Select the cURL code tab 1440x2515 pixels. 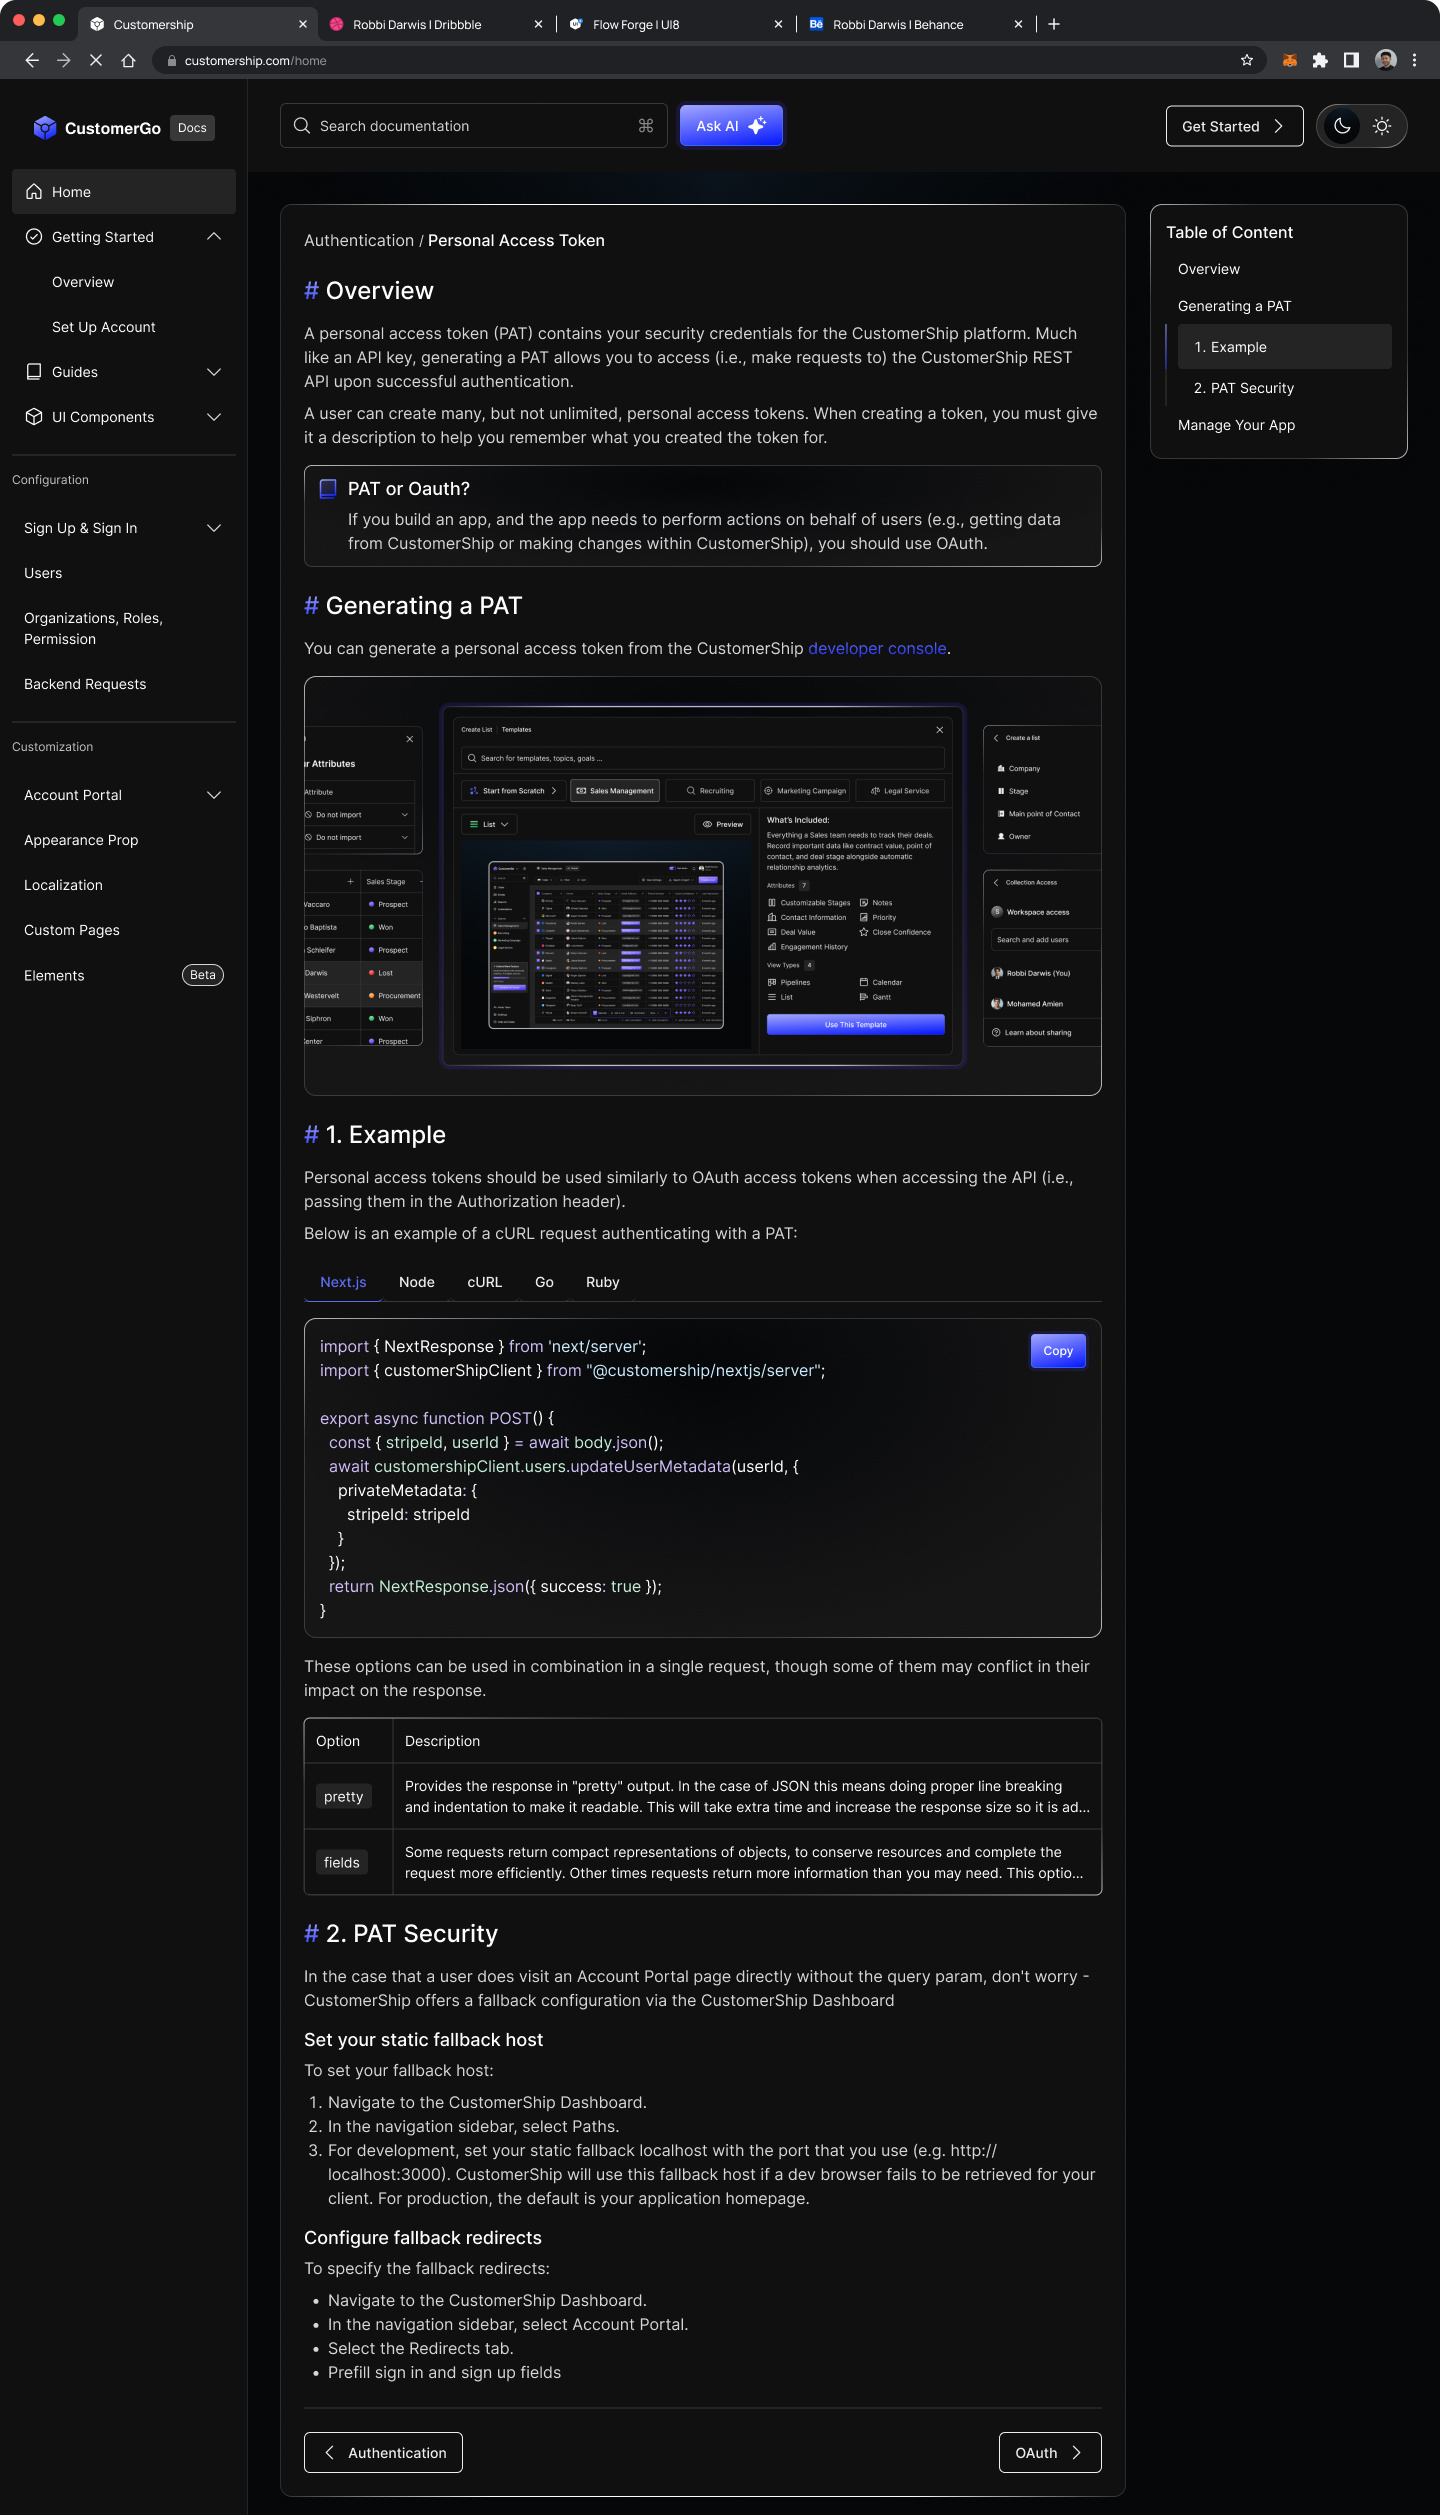484,1282
